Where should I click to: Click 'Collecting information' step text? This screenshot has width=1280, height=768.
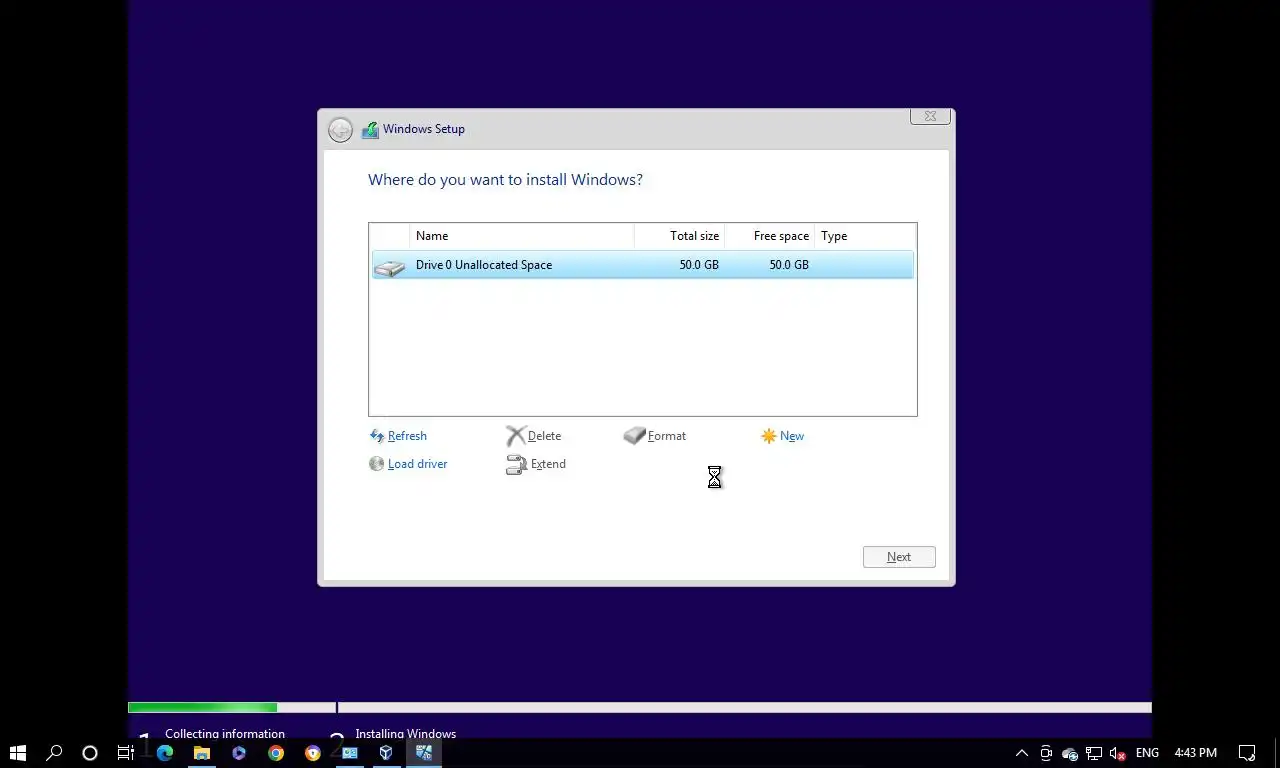tap(225, 733)
